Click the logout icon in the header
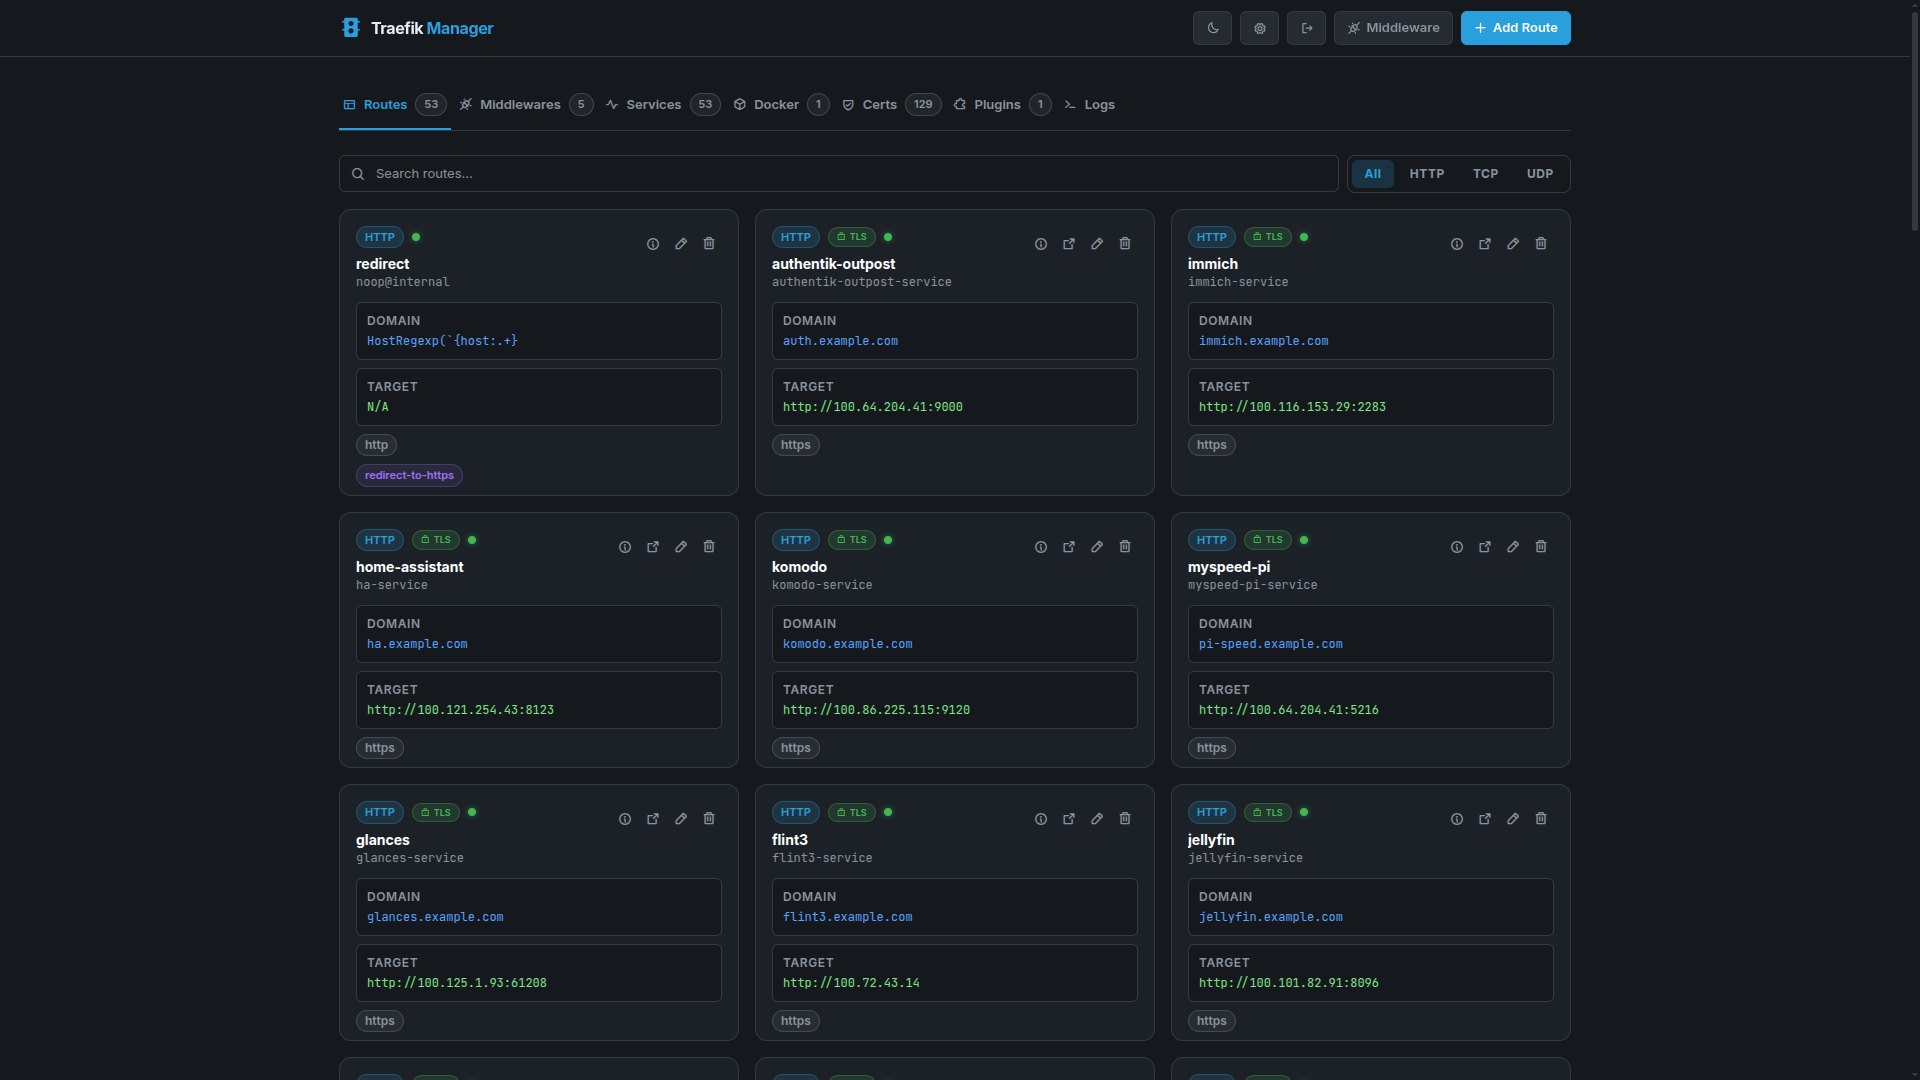Viewport: 1920px width, 1080px height. [x=1306, y=28]
